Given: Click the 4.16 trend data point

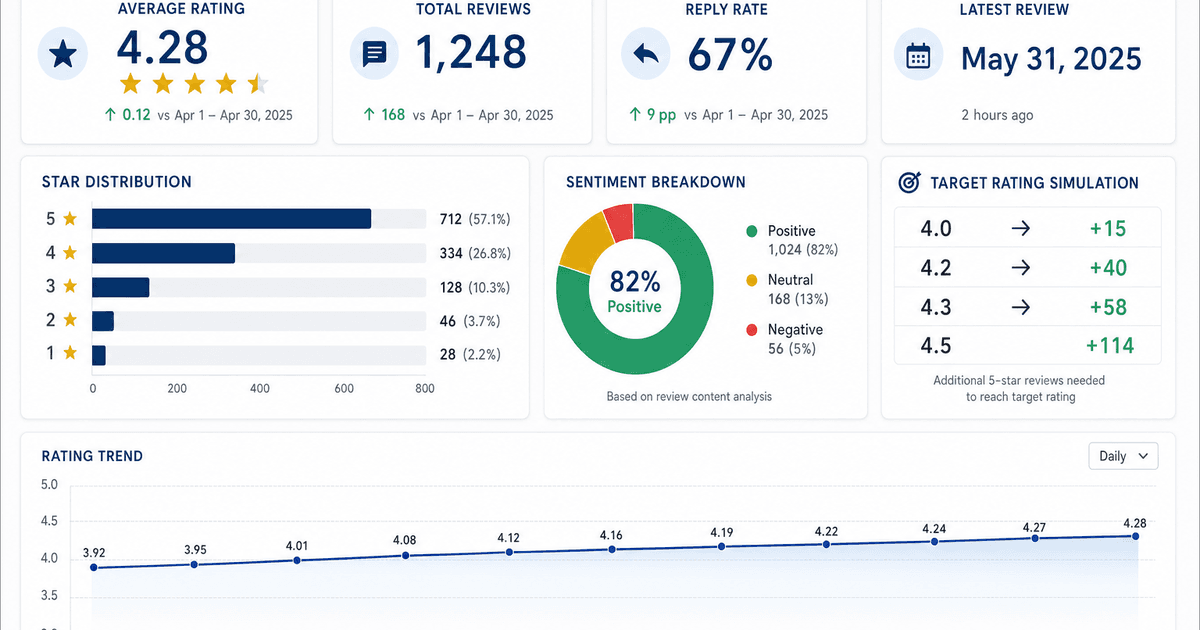Looking at the screenshot, I should point(612,549).
